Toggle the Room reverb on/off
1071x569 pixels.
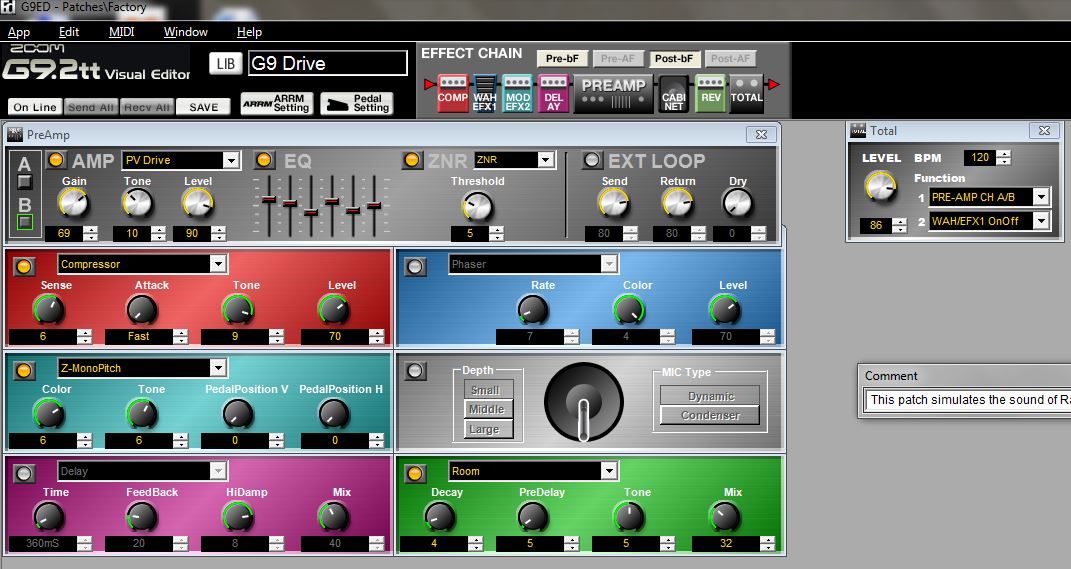pyautogui.click(x=415, y=473)
